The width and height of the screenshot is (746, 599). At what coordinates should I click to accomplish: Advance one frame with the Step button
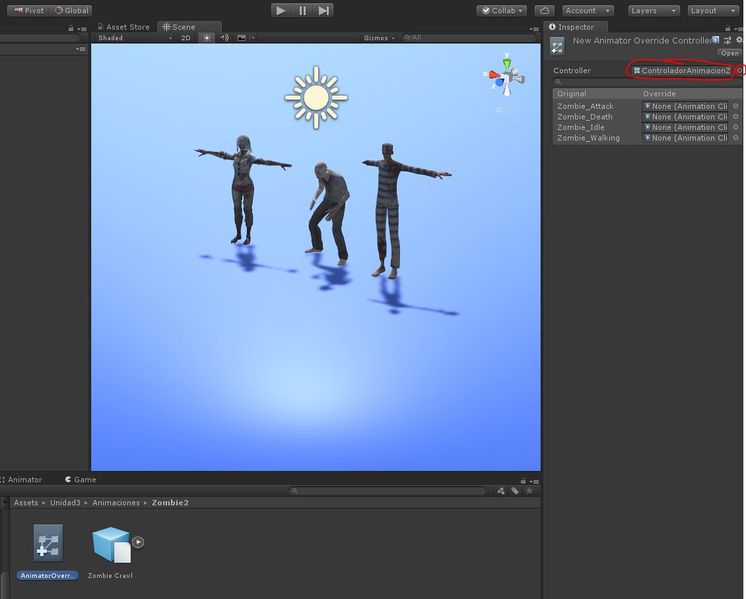(324, 10)
